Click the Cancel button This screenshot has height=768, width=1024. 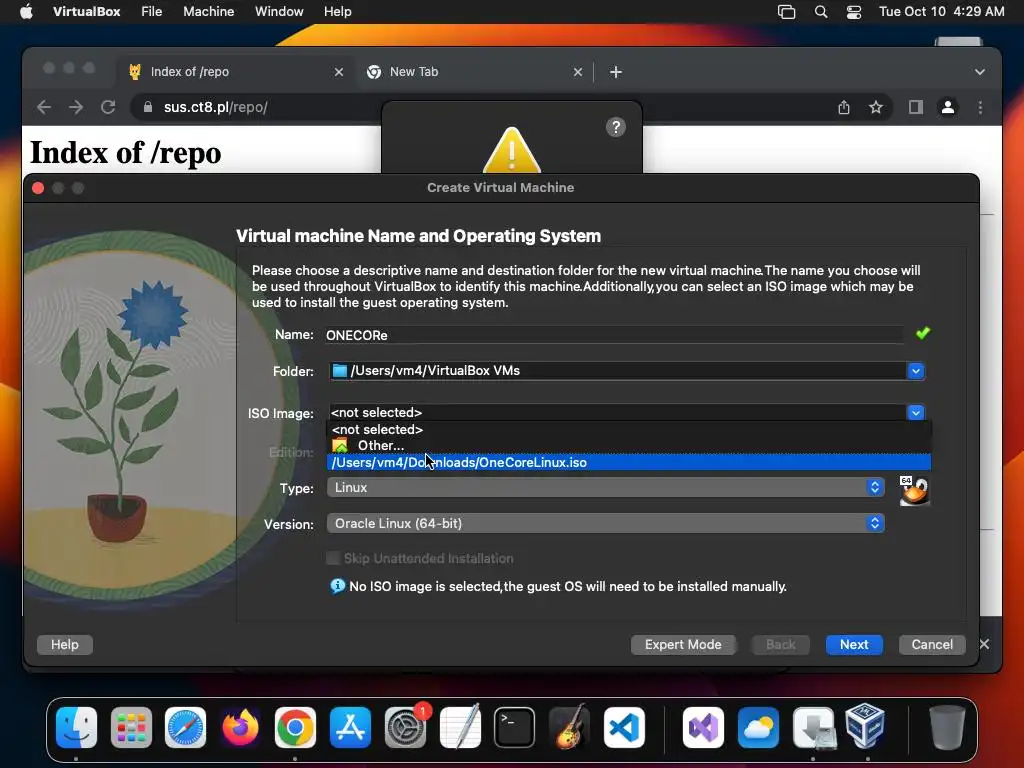[x=932, y=645]
